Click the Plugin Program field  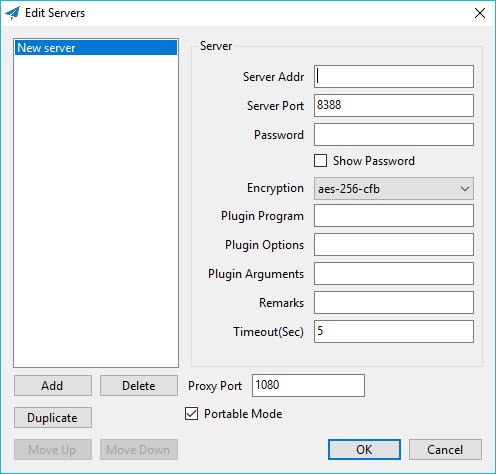pos(394,216)
